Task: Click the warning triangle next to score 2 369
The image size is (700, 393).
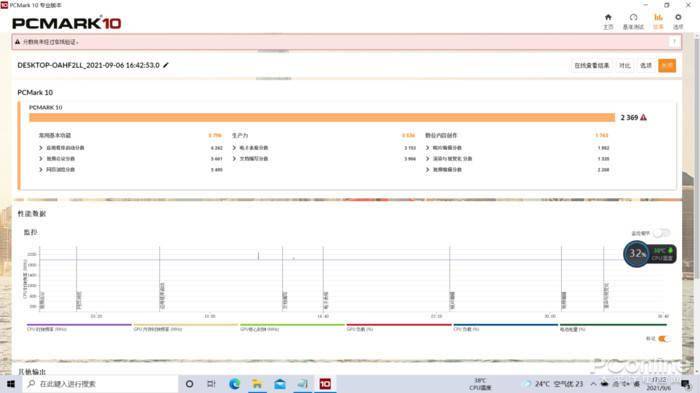Action: [x=643, y=117]
